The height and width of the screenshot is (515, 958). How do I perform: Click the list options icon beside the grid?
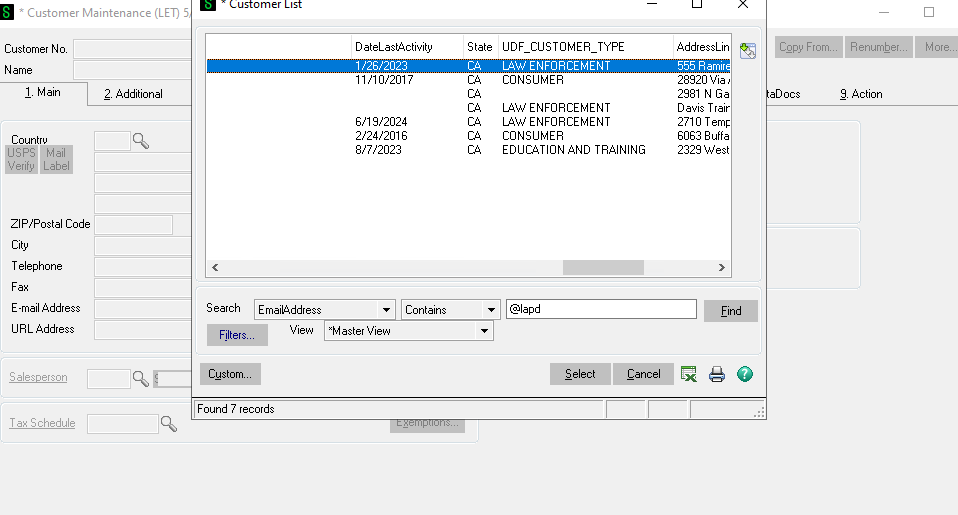747,51
